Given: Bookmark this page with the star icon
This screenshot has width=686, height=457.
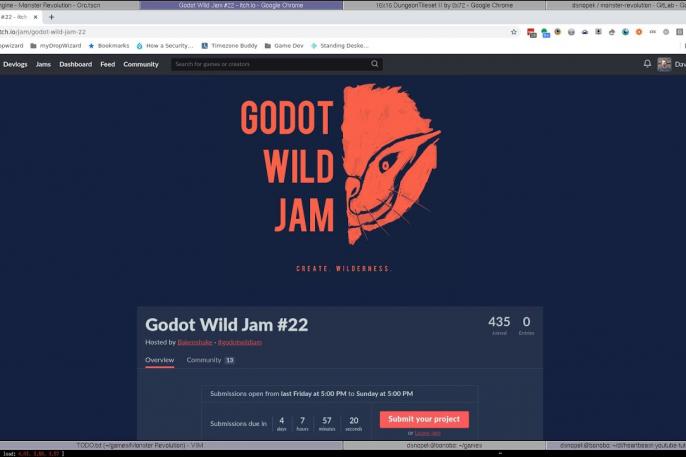Looking at the screenshot, I should click(514, 32).
